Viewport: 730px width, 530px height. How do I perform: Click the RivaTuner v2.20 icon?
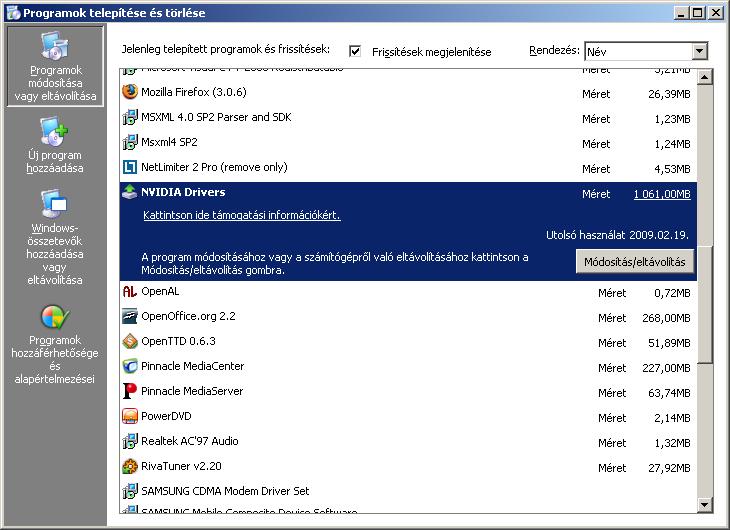point(130,466)
